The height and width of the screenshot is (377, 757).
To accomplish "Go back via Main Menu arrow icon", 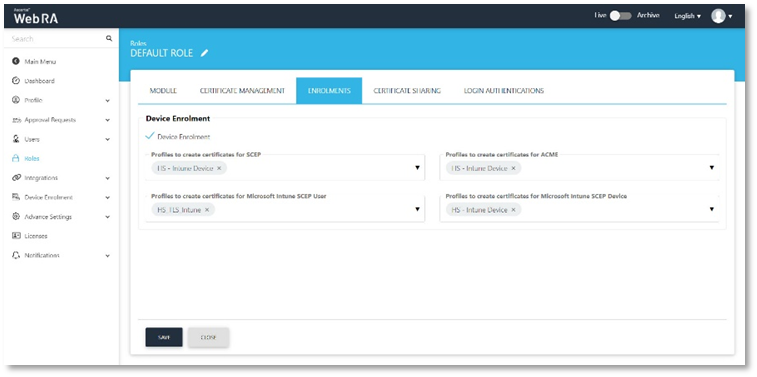I will click(x=15, y=62).
